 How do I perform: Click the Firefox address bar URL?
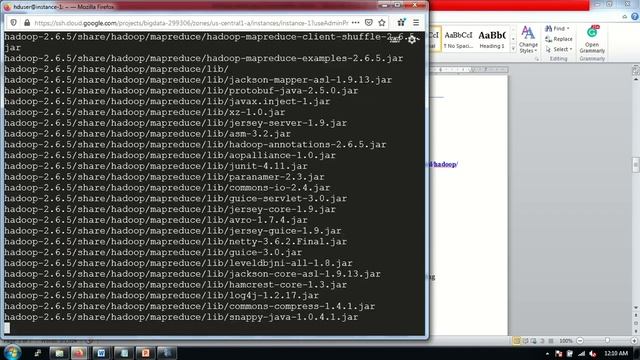[191, 23]
